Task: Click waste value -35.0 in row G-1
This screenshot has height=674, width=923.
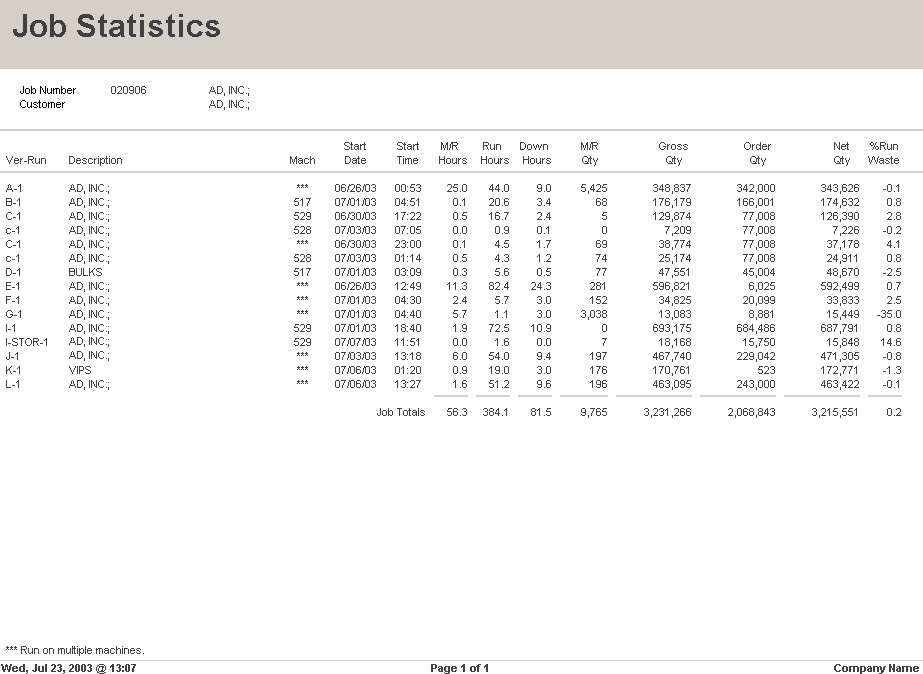Action: [x=889, y=314]
